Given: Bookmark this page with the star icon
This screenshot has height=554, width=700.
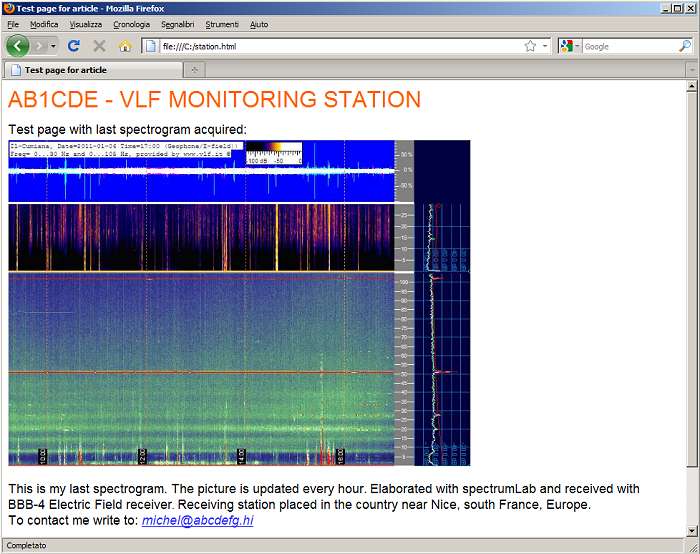Looking at the screenshot, I should pyautogui.click(x=530, y=46).
